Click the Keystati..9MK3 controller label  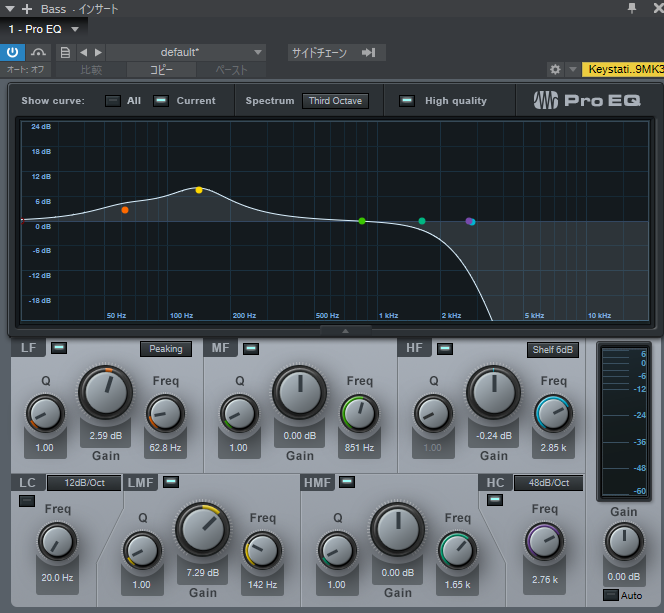tap(623, 69)
